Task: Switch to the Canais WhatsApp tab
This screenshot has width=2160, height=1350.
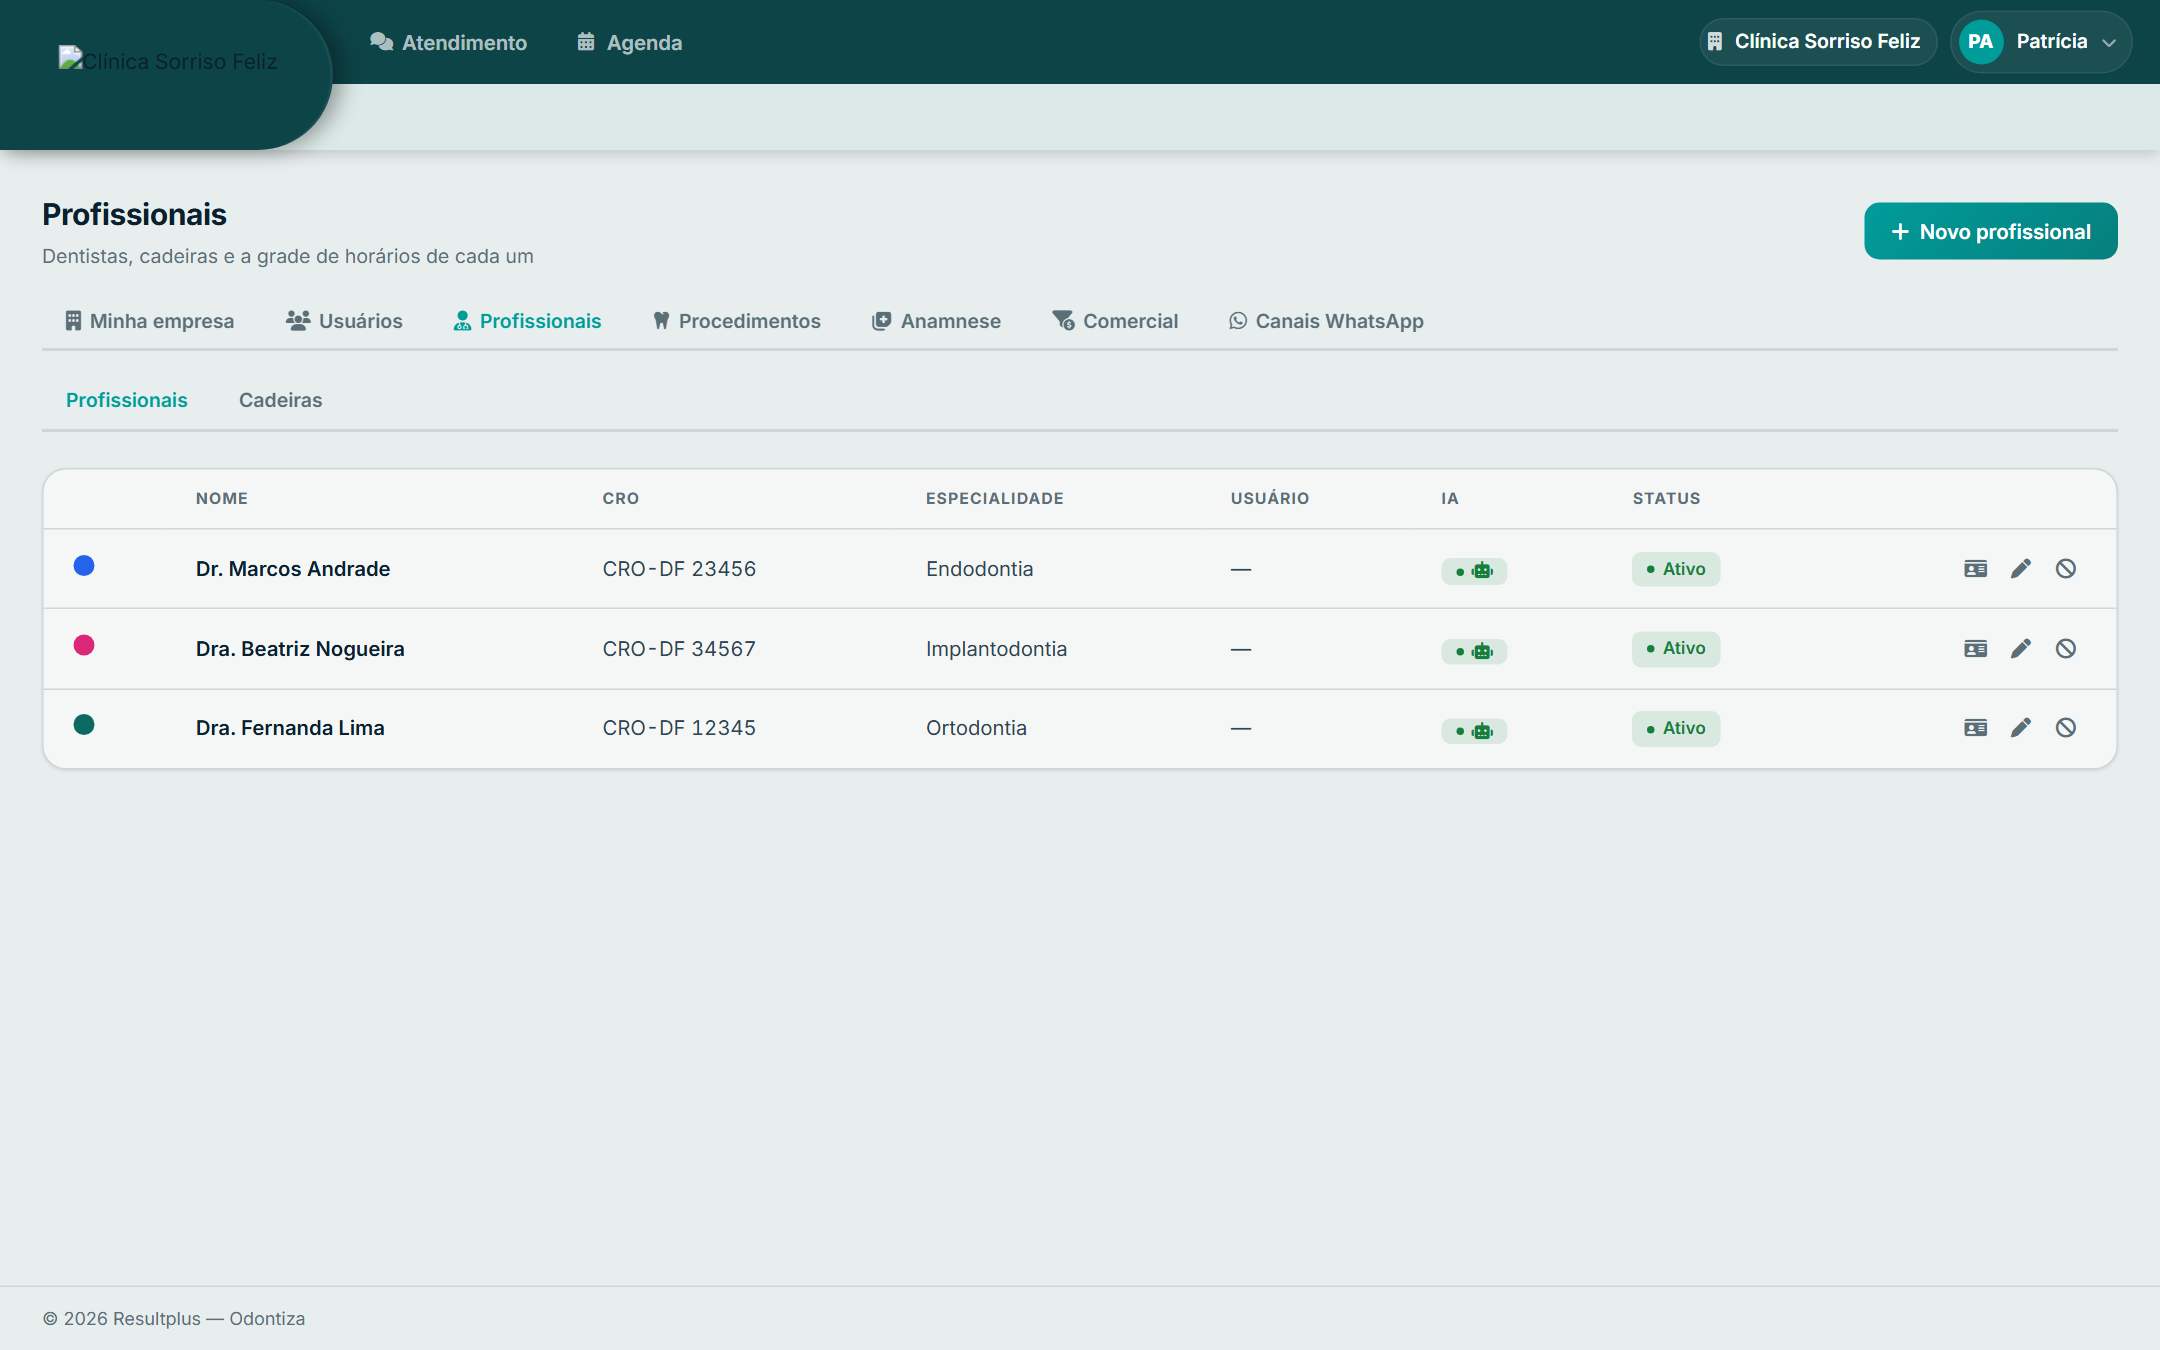Action: [1326, 321]
